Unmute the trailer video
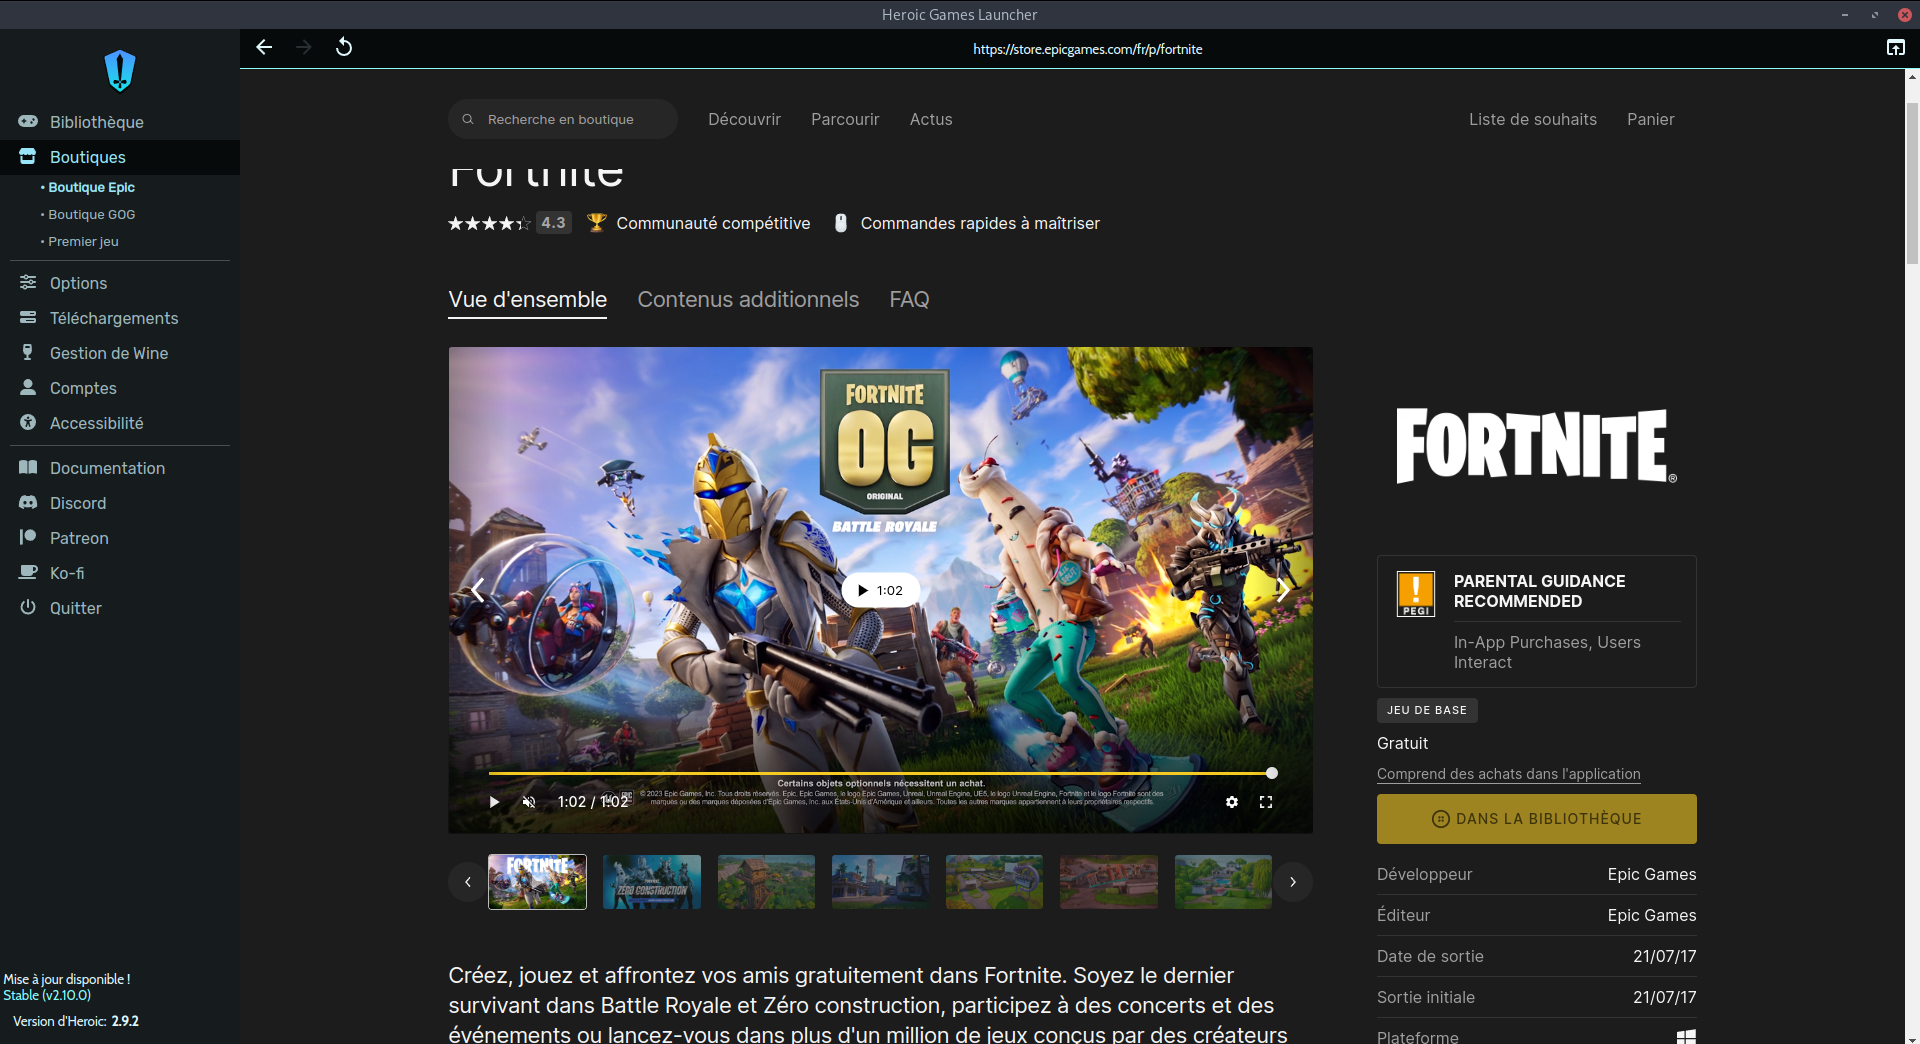 tap(529, 802)
